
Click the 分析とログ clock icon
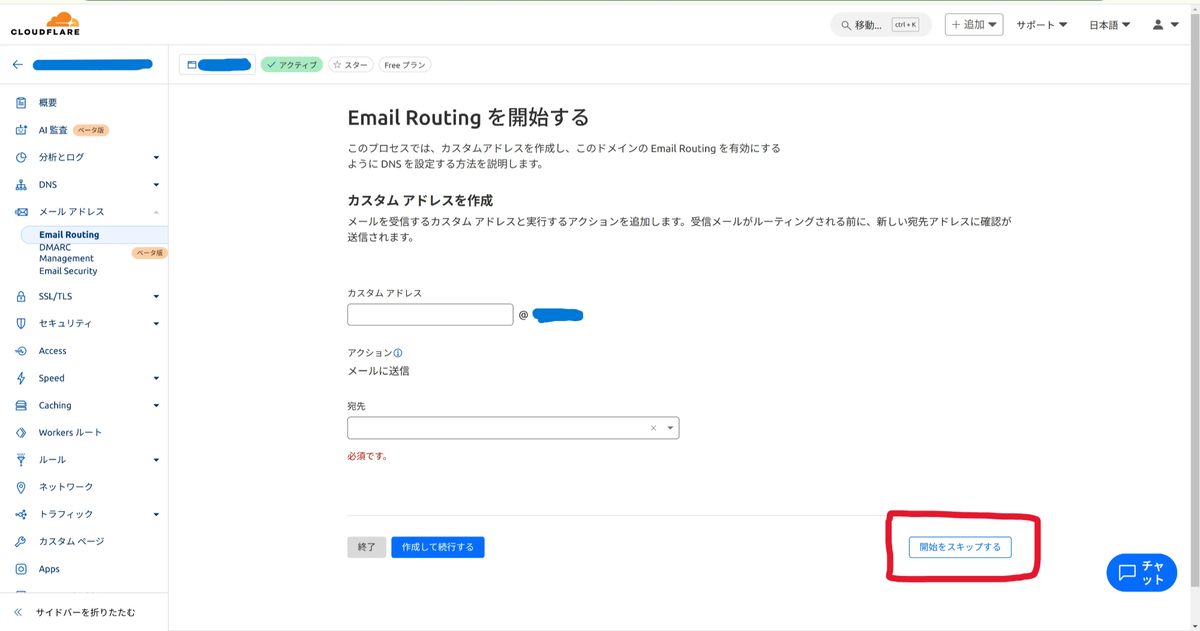(x=21, y=157)
